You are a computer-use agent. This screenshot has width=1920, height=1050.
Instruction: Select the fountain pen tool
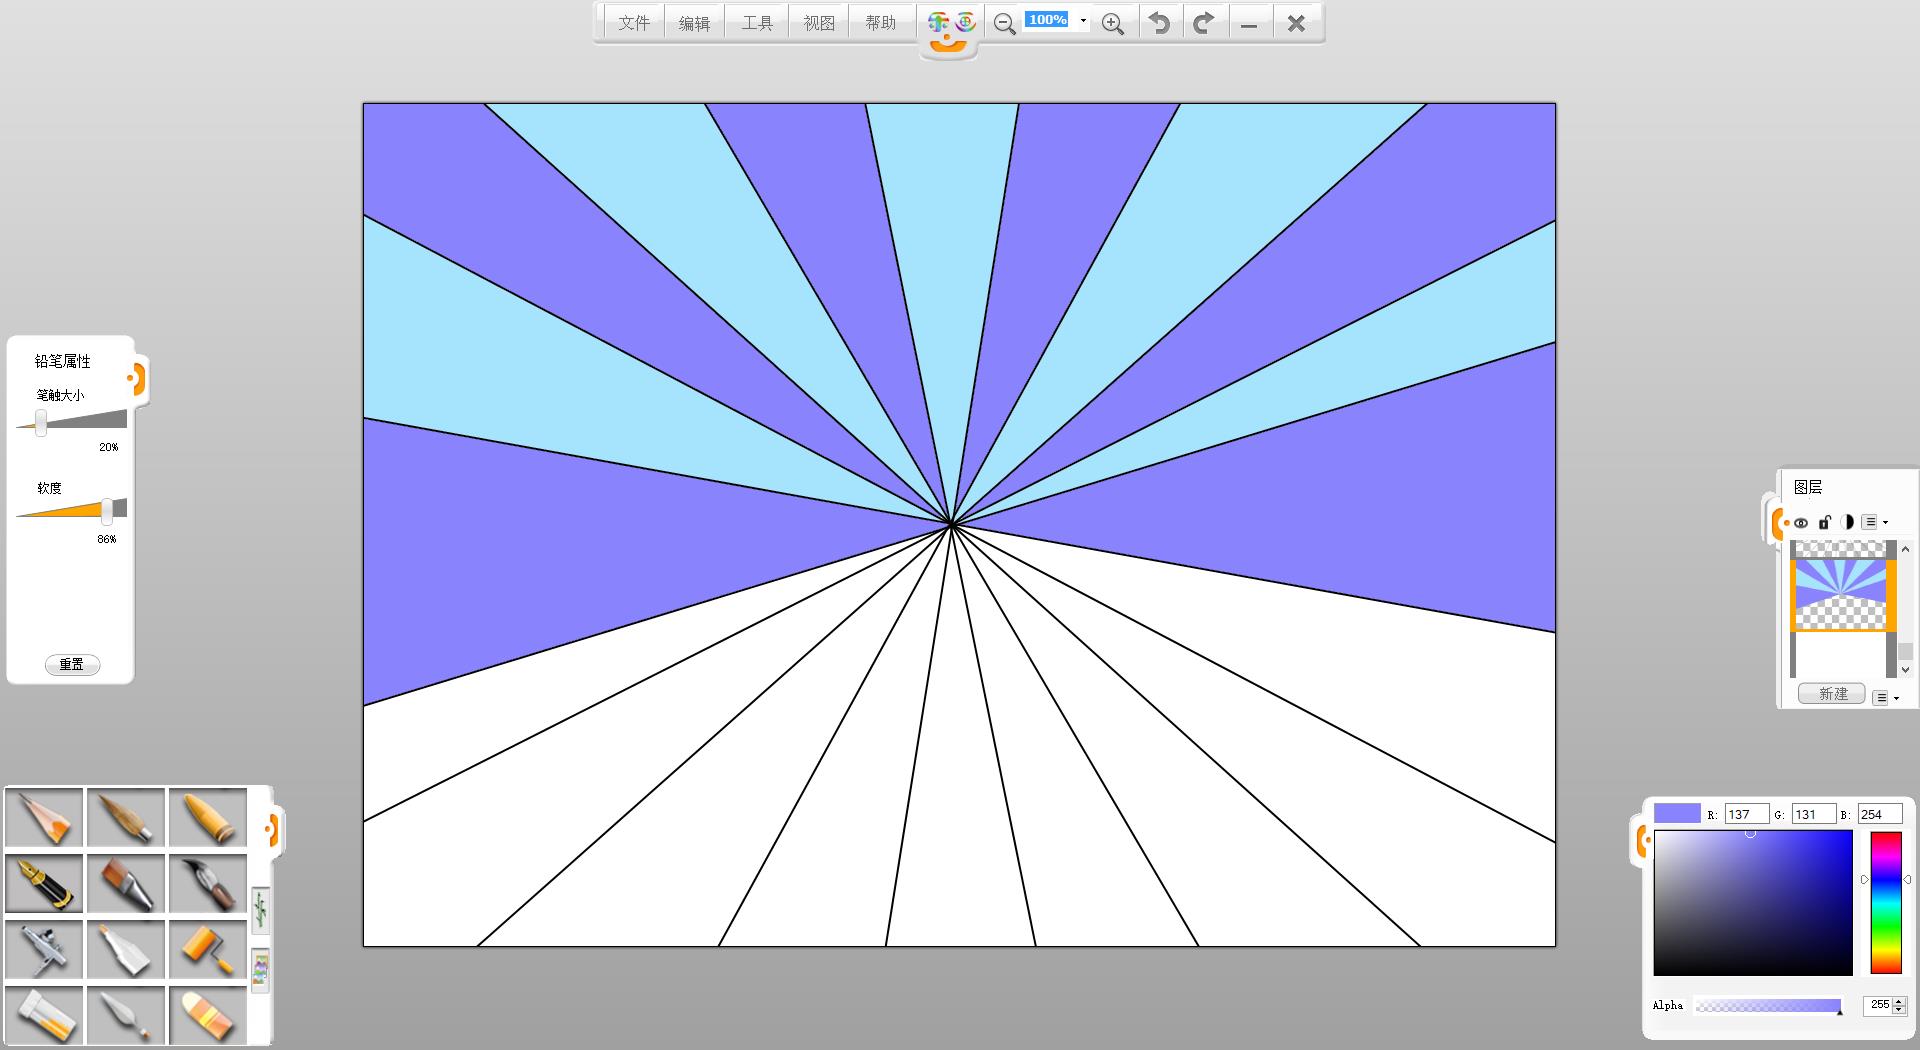(44, 883)
